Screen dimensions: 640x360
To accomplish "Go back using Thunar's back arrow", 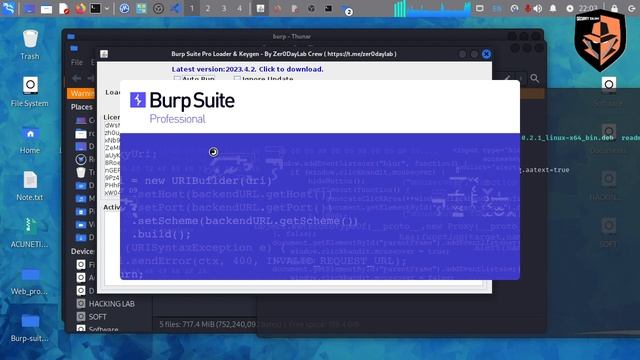I will pos(76,78).
